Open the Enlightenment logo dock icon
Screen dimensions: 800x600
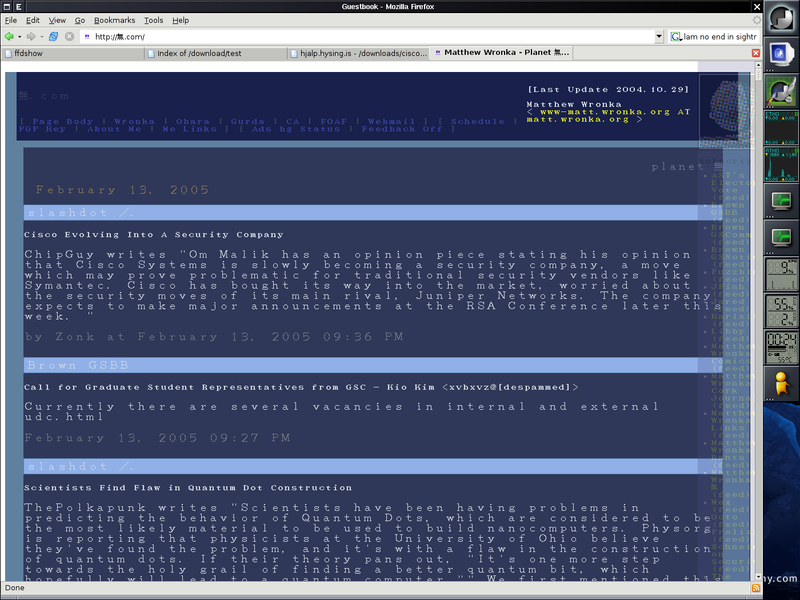781,17
